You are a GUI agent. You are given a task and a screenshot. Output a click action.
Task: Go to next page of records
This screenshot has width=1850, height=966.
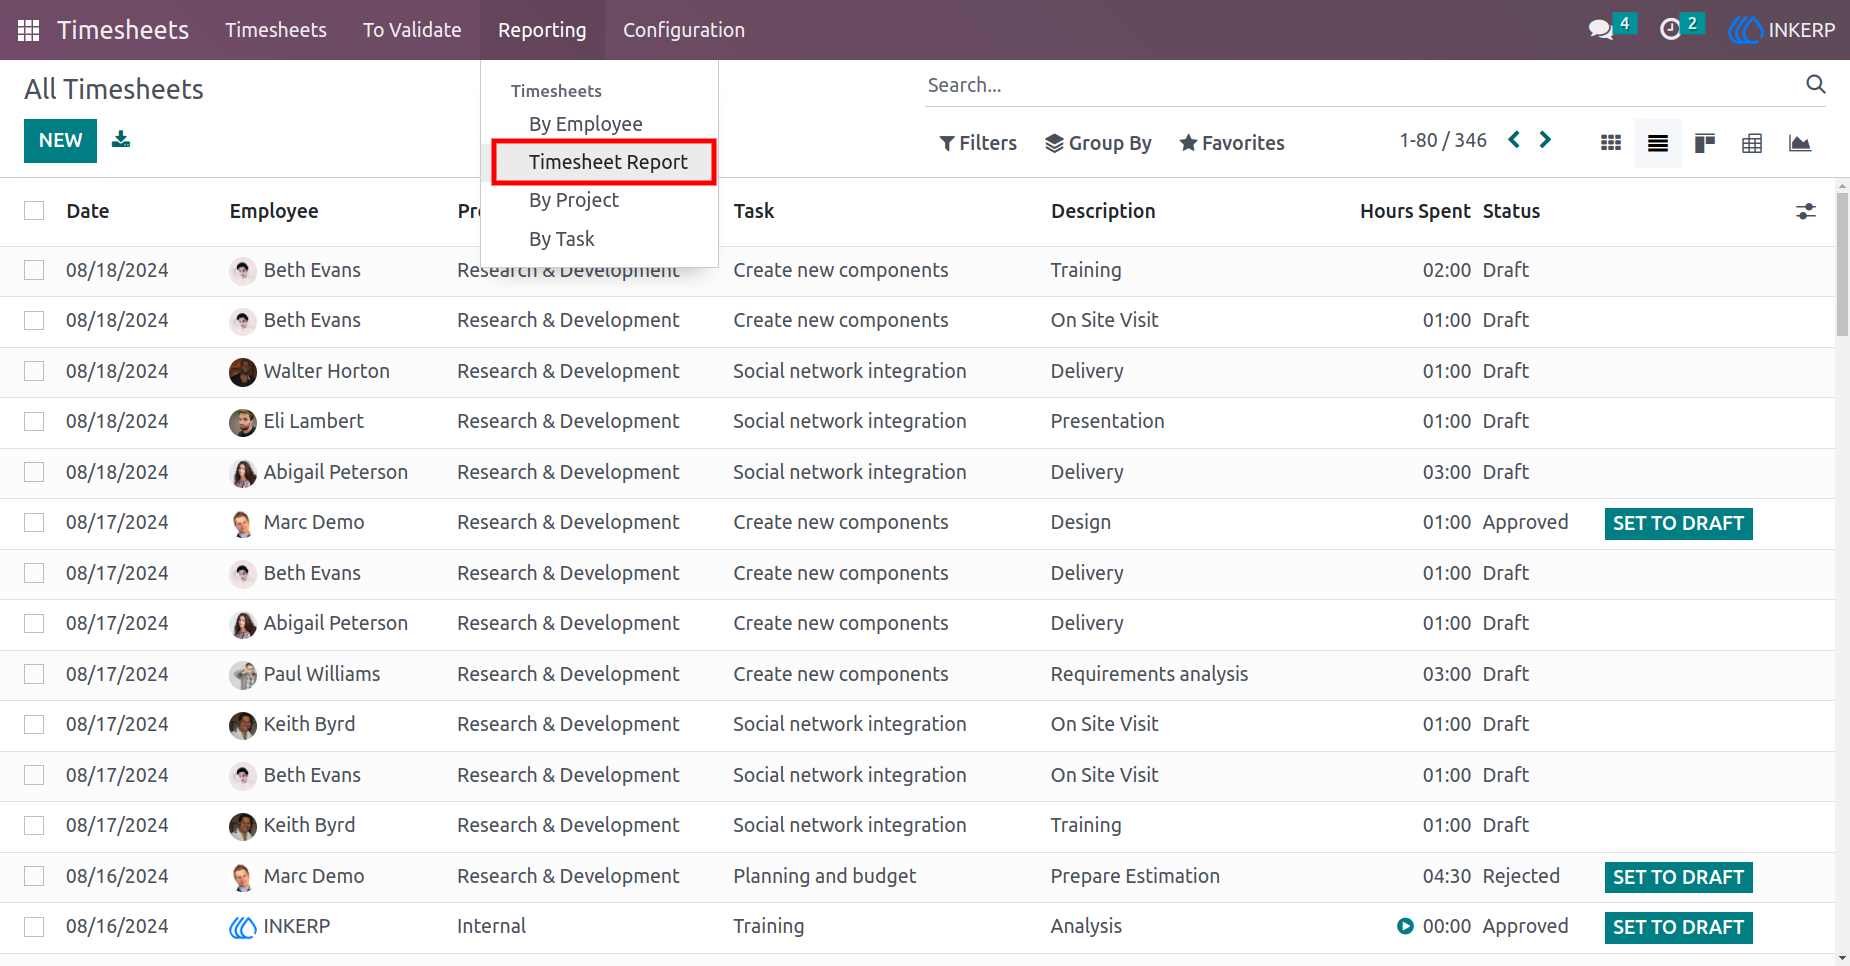(1545, 140)
